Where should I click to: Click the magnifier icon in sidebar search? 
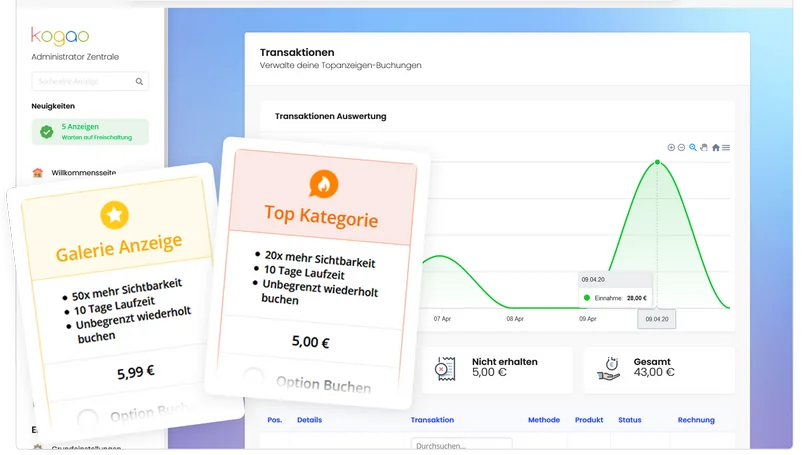coord(139,82)
